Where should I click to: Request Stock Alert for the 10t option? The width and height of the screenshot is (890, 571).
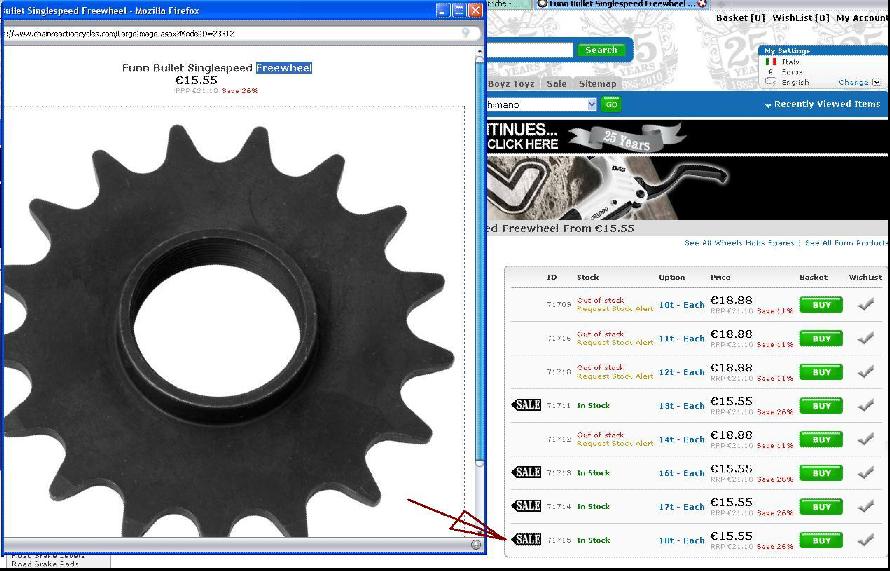click(615, 309)
